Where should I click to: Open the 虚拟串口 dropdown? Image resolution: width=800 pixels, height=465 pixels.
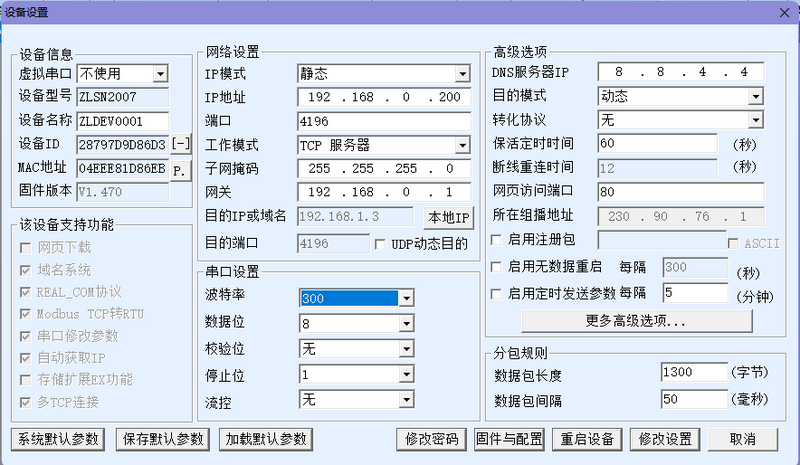pos(160,74)
